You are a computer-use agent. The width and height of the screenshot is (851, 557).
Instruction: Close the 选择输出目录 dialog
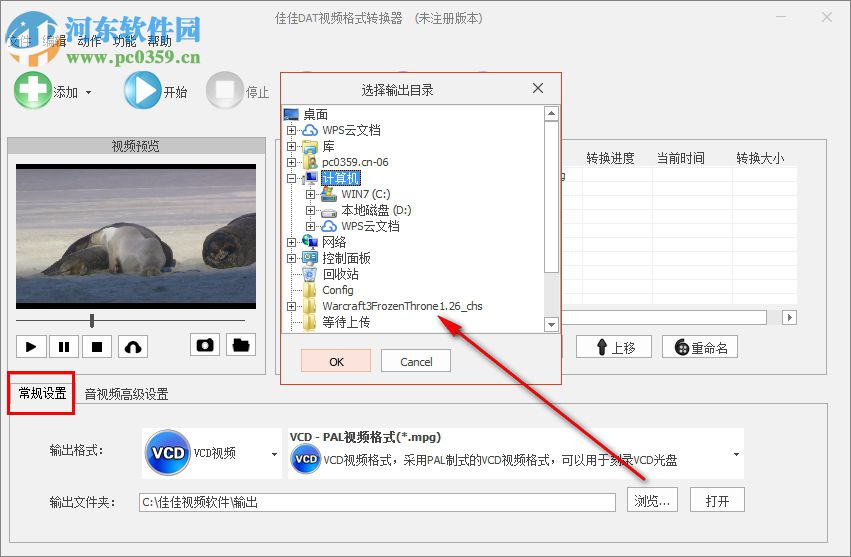click(x=538, y=88)
